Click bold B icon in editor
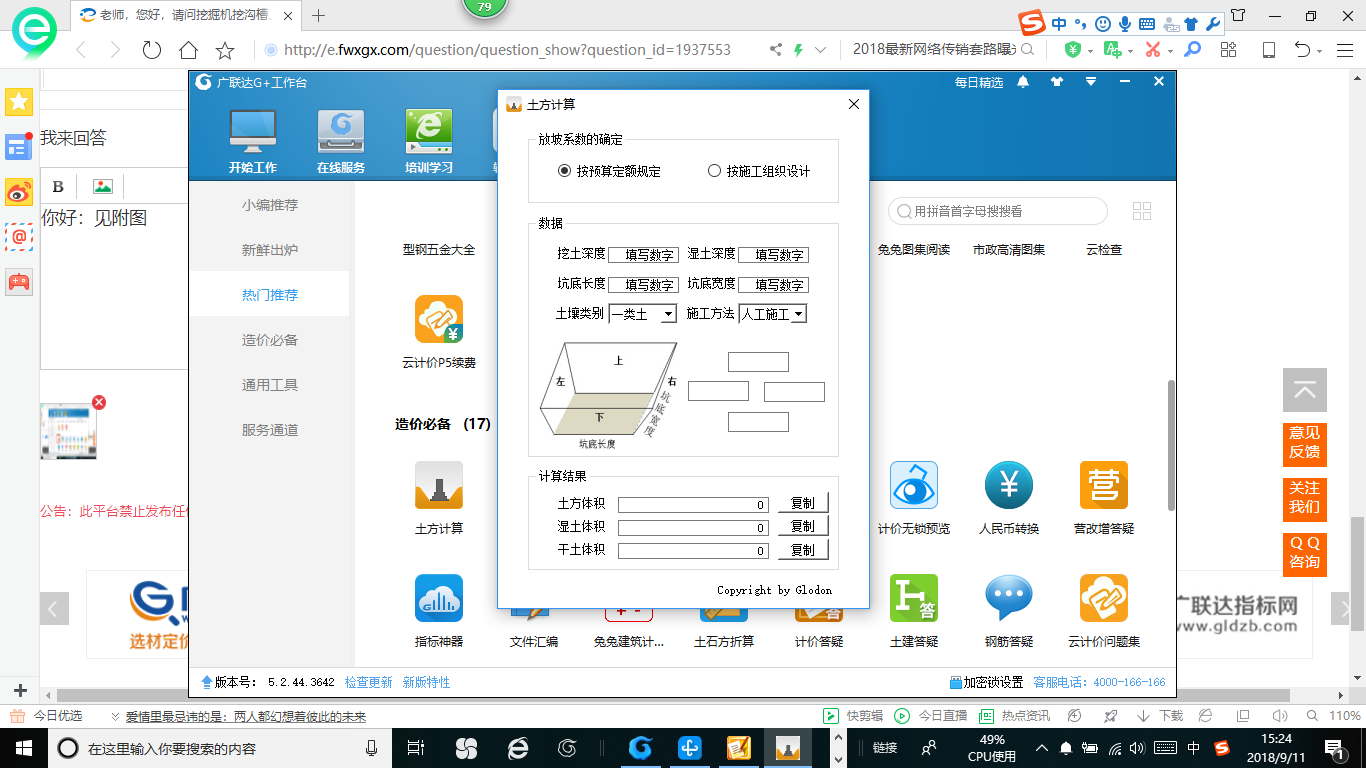Image resolution: width=1366 pixels, height=768 pixels. 58,186
